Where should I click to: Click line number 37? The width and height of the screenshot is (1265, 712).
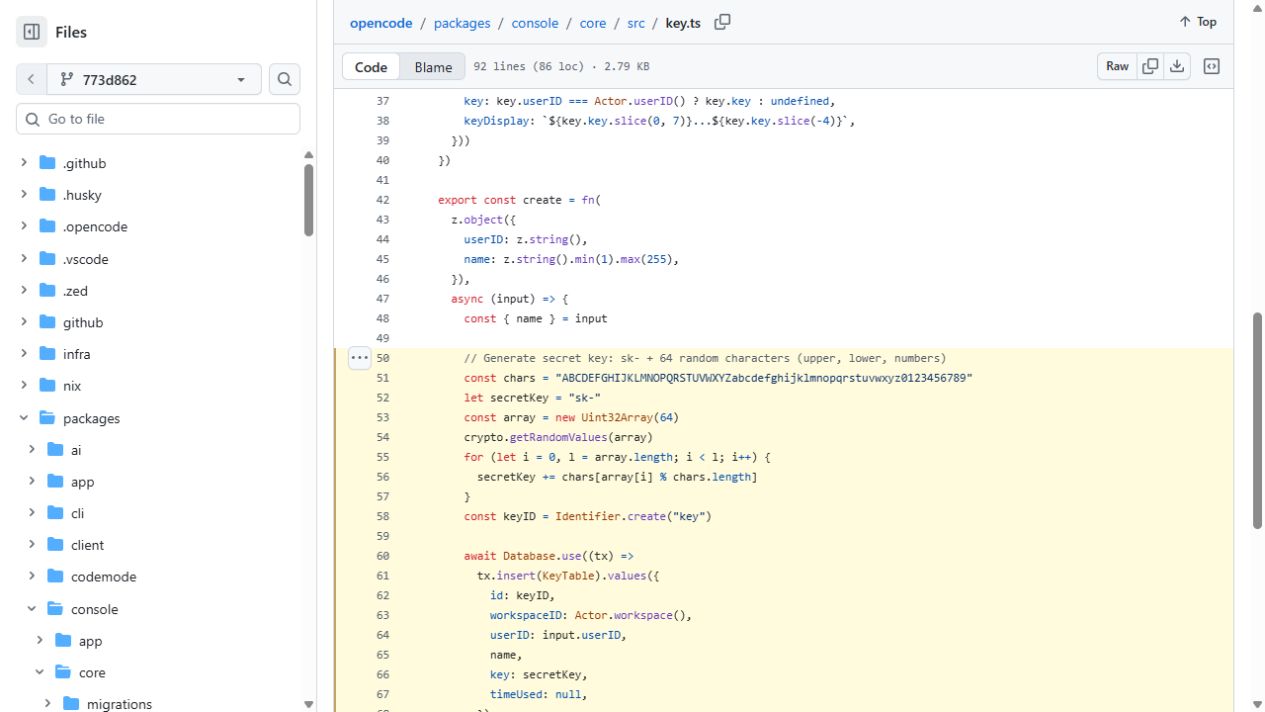tap(382, 101)
